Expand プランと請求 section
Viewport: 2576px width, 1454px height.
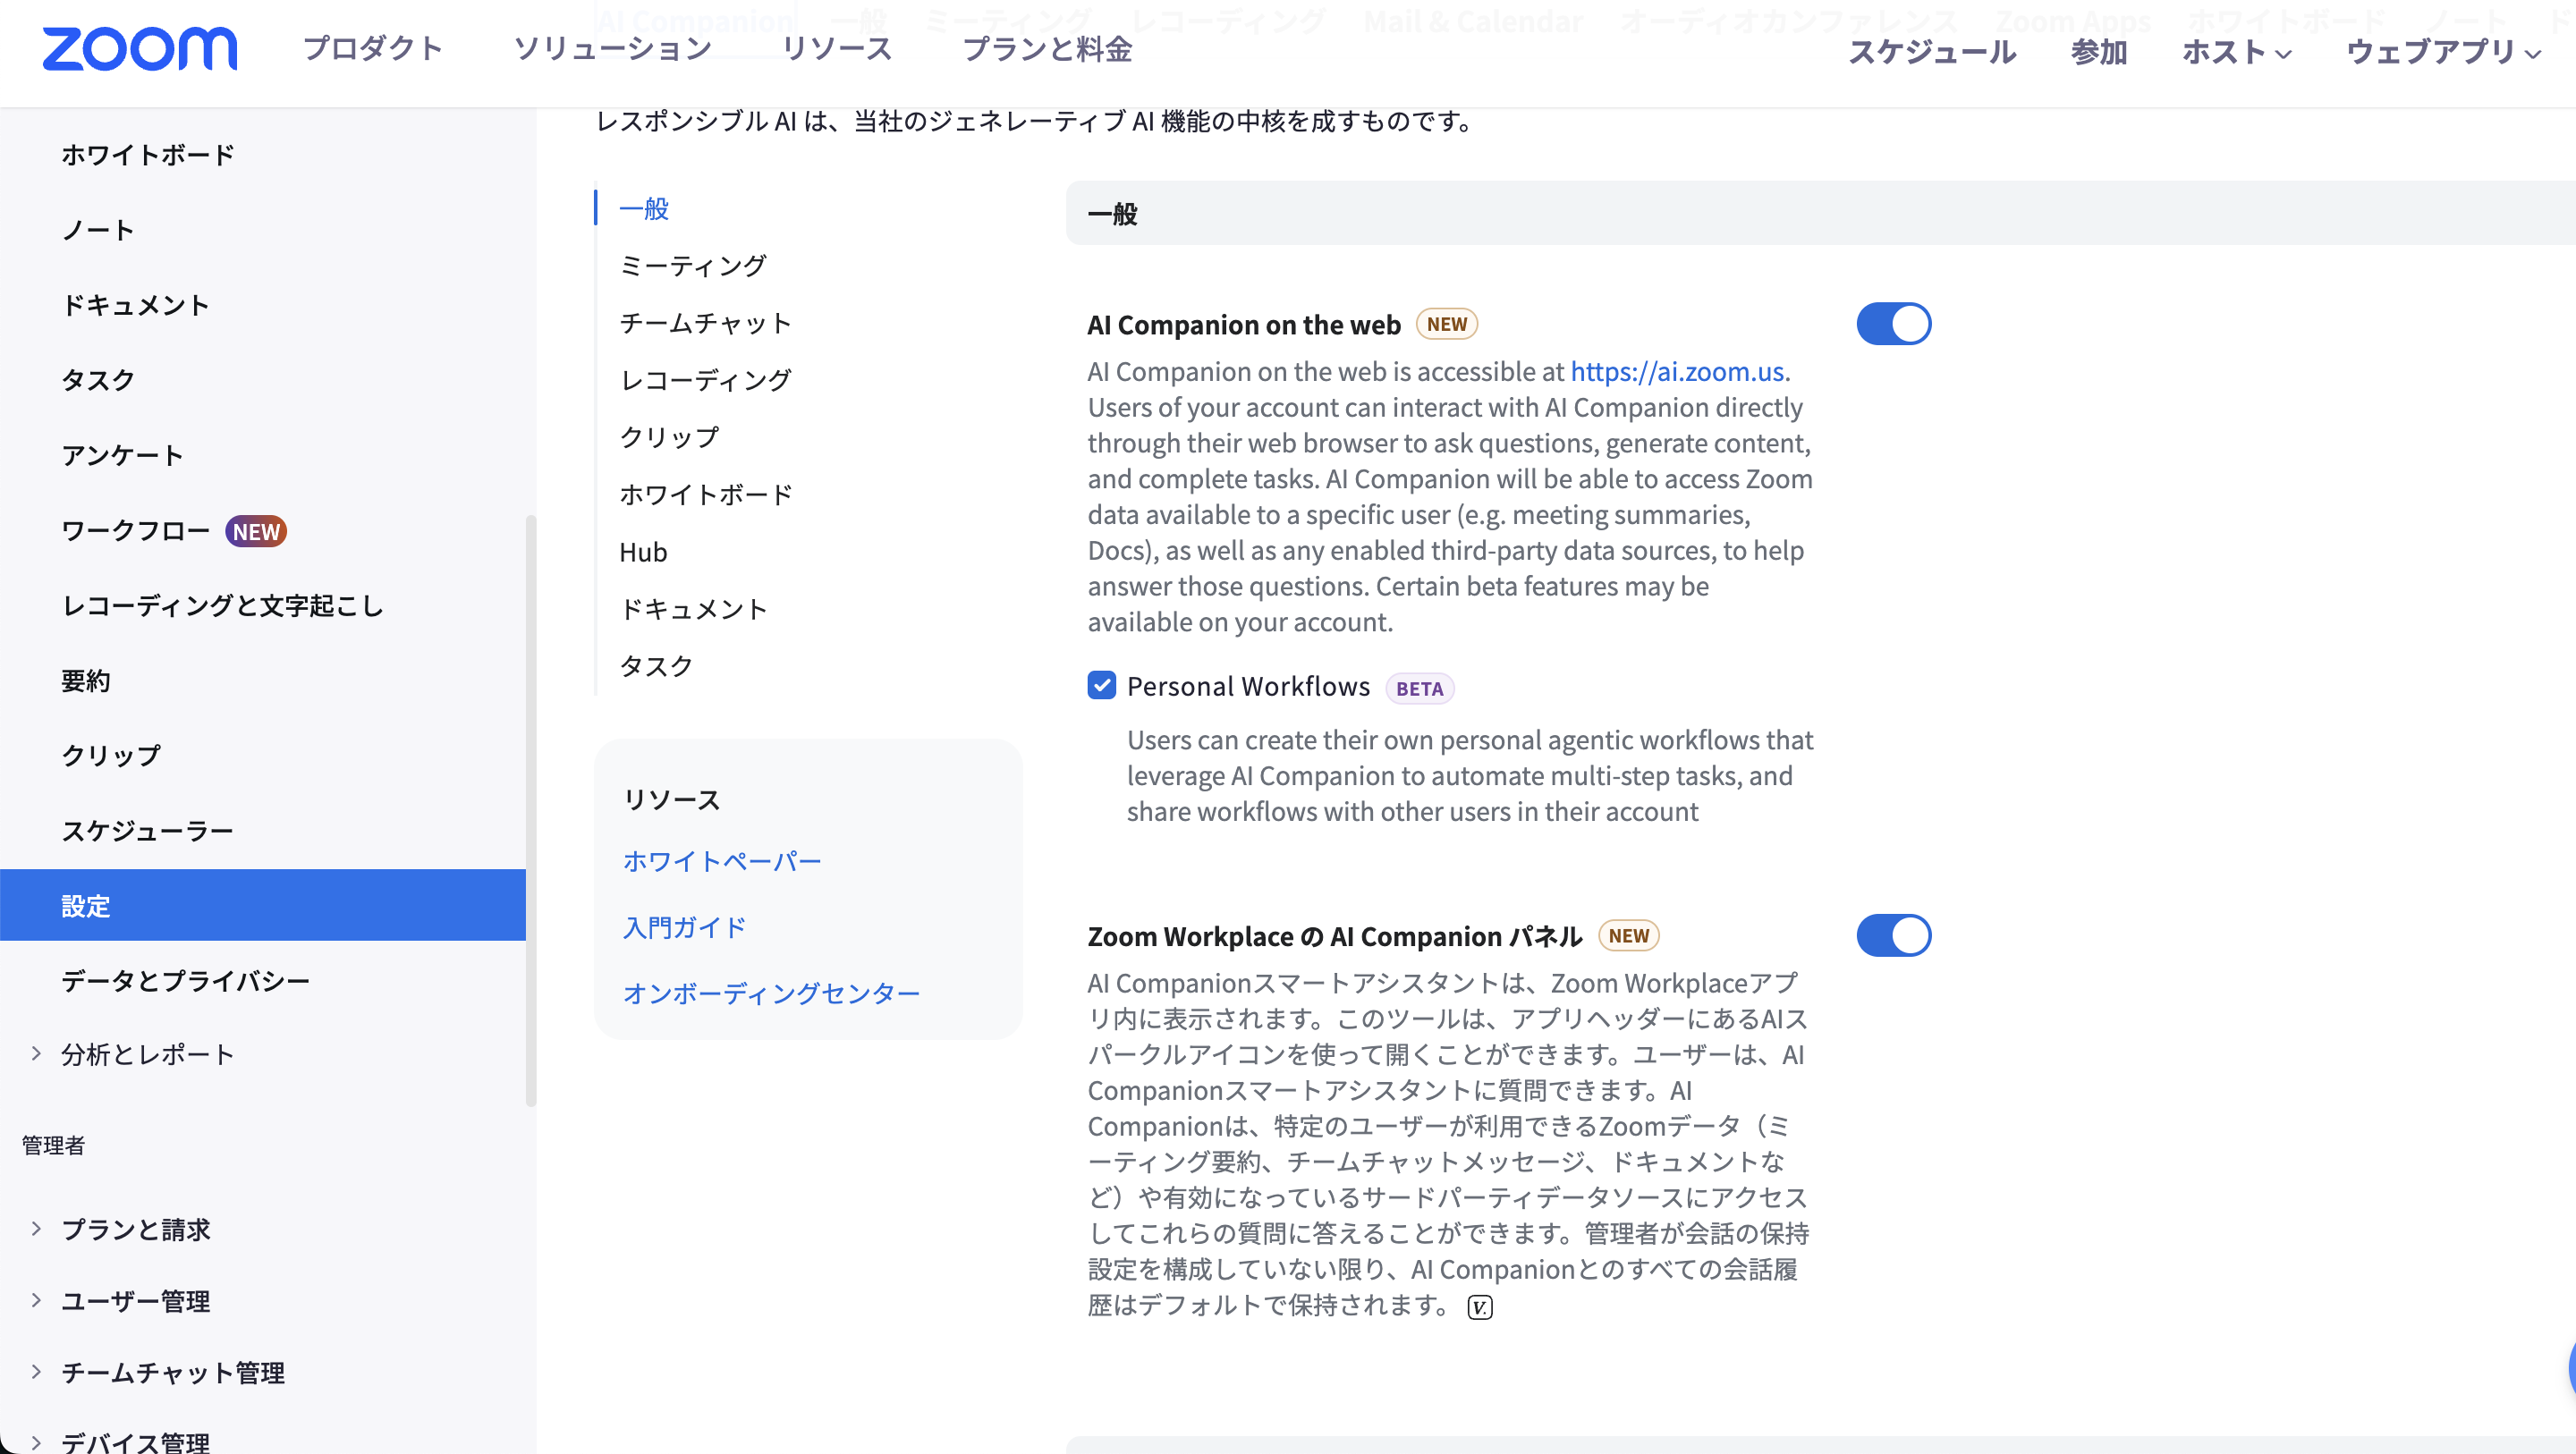[36, 1228]
